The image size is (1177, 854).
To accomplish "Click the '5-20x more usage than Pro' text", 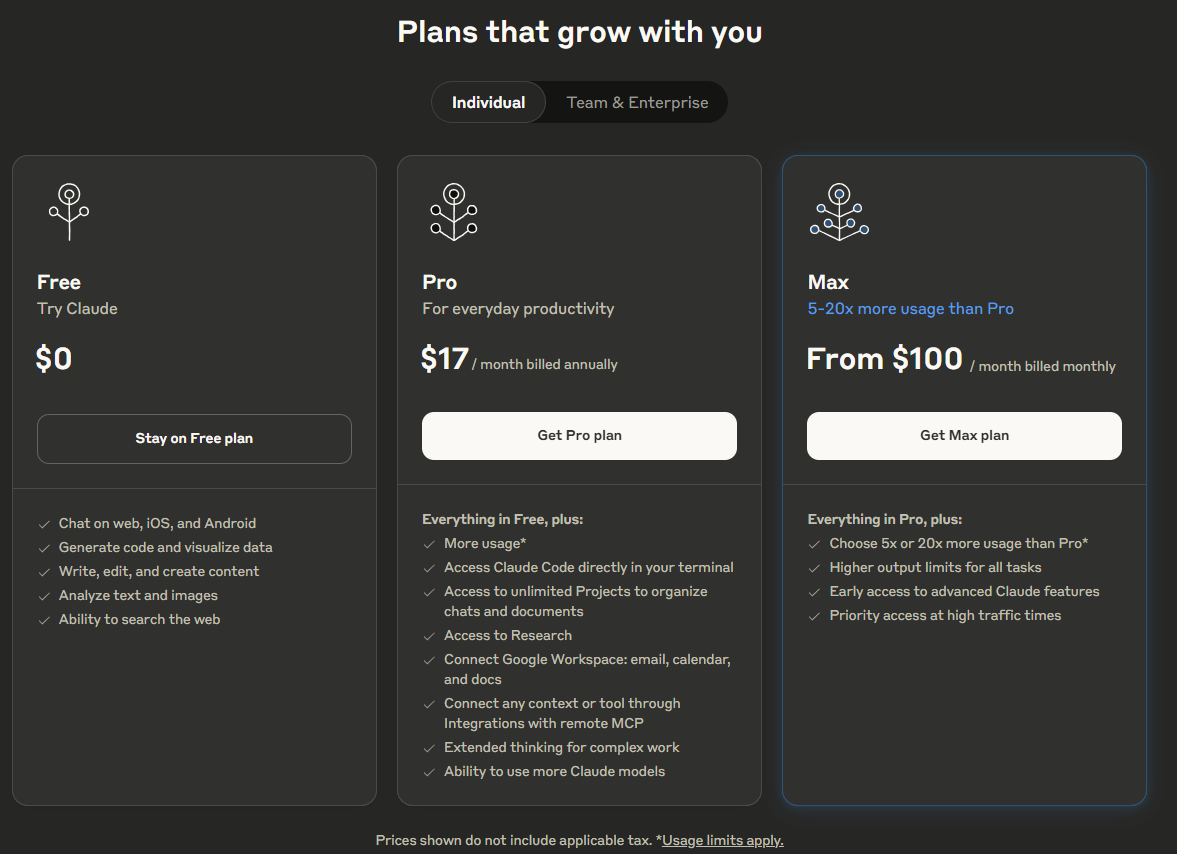I will click(x=910, y=309).
